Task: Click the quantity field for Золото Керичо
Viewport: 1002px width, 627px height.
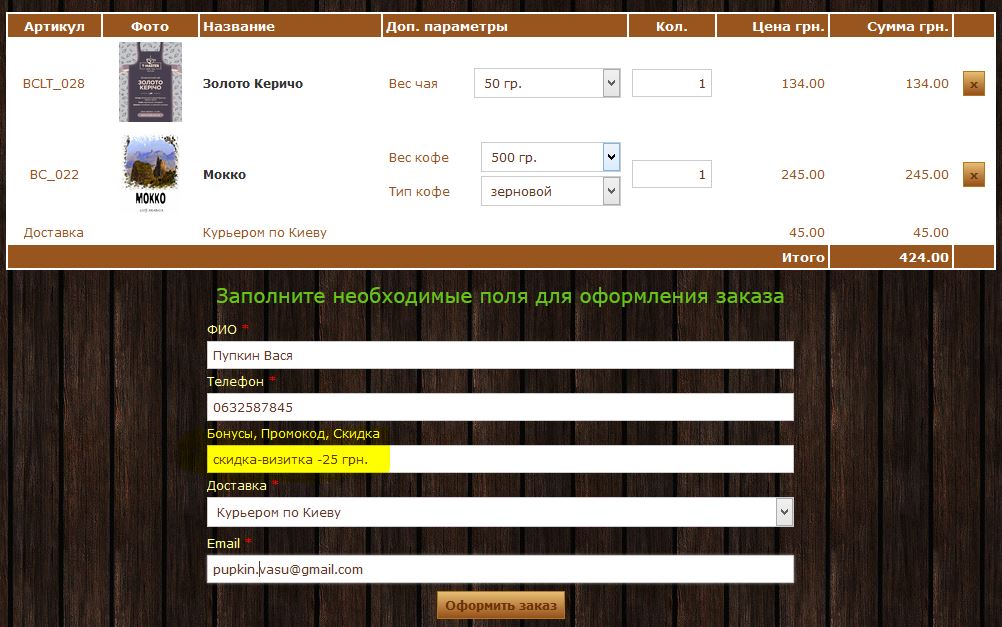Action: (x=671, y=83)
